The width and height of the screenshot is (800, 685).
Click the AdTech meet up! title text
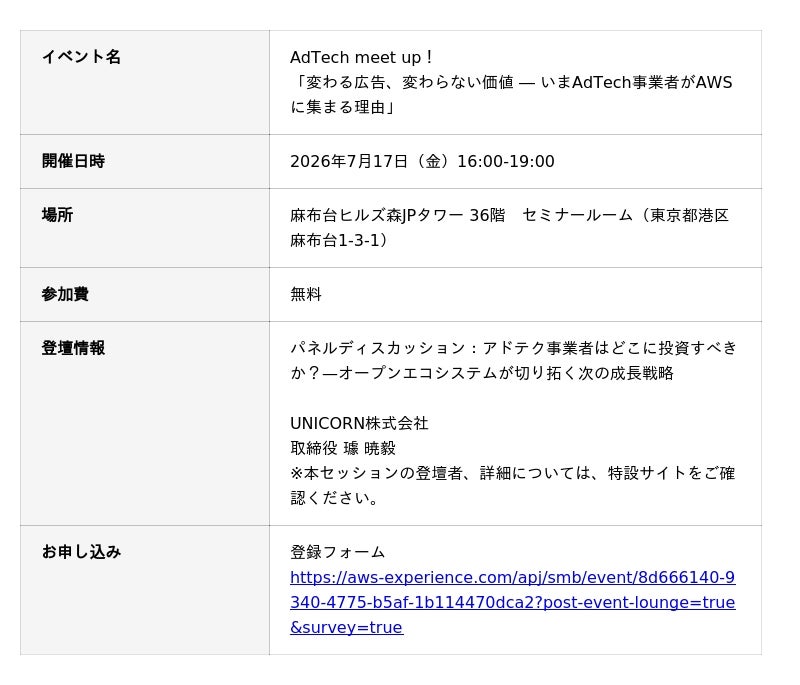(x=362, y=57)
